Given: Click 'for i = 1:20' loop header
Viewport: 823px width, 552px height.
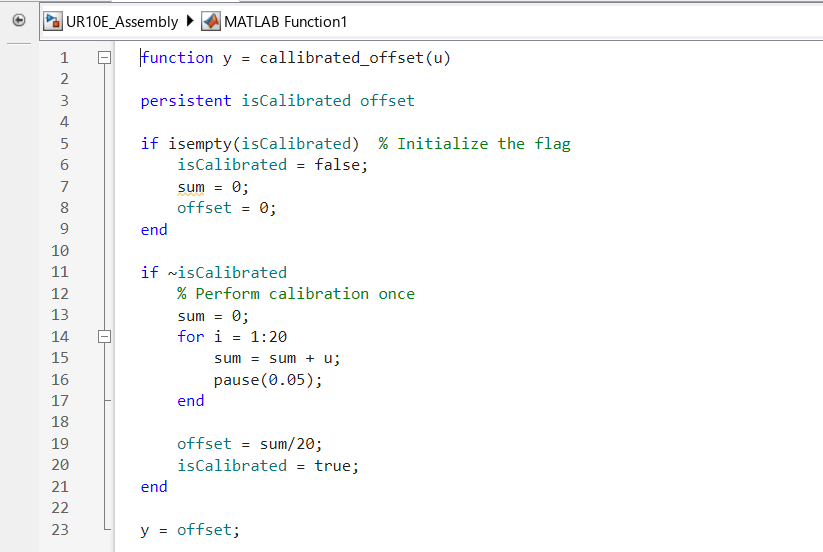Looking at the screenshot, I should click(x=232, y=336).
